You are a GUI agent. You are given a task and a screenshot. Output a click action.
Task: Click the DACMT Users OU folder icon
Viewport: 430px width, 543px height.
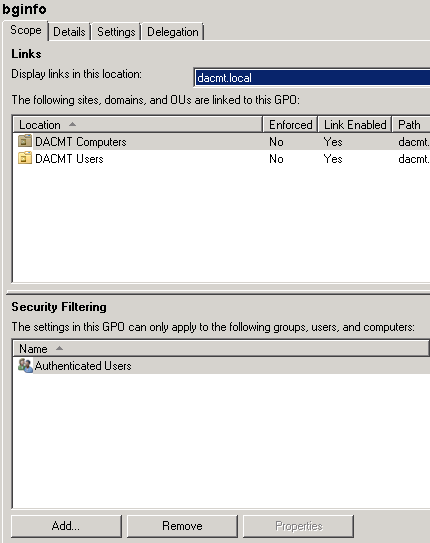[25, 158]
